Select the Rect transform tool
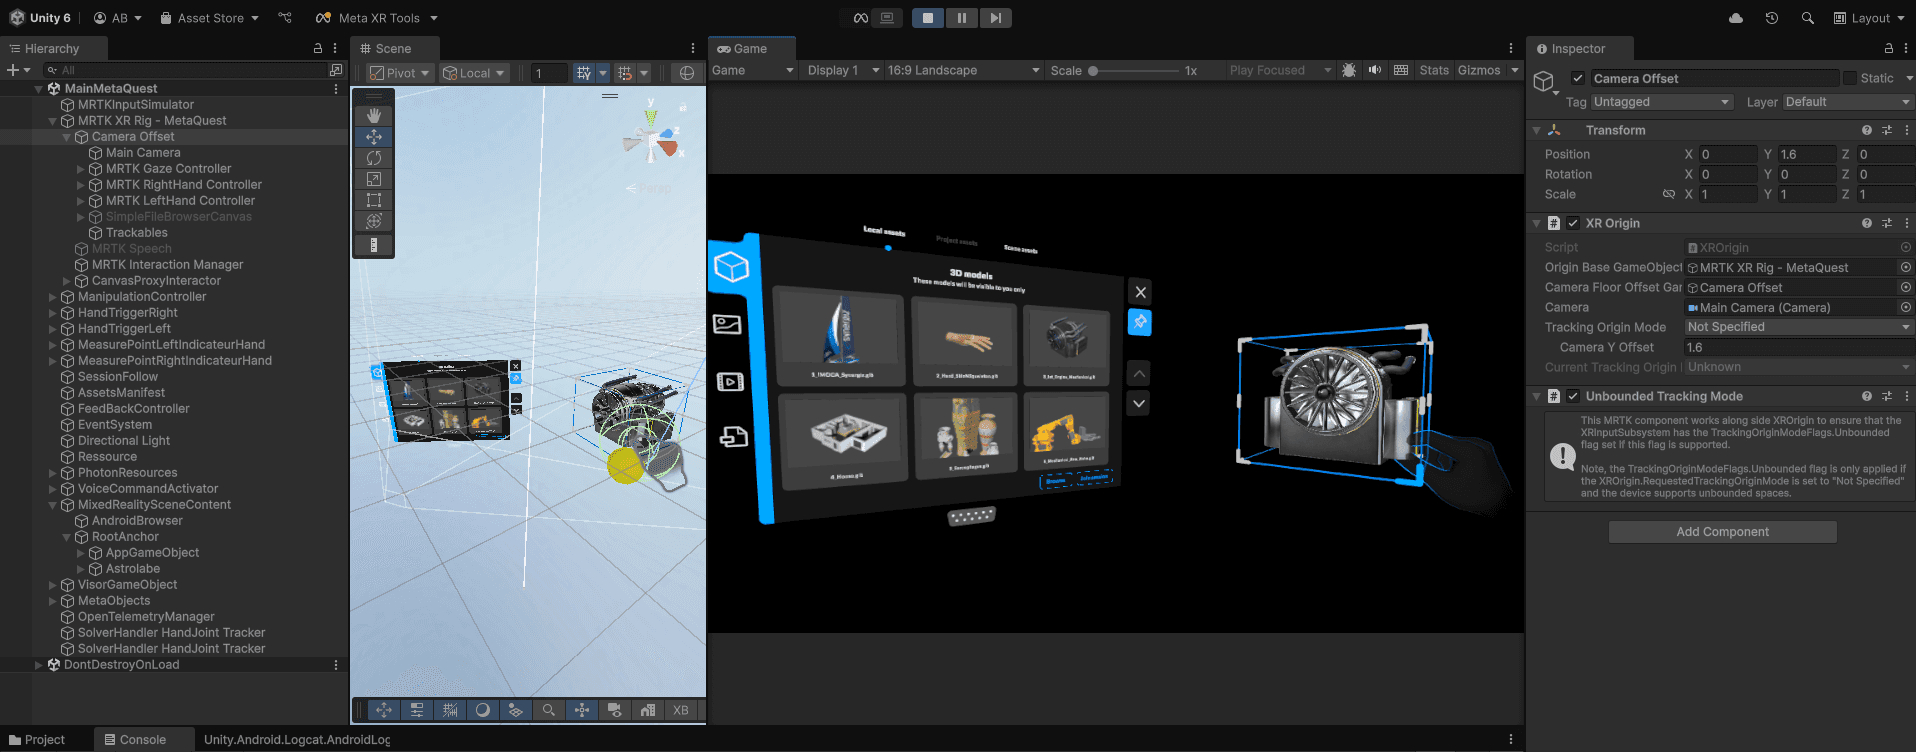The image size is (1916, 752). [374, 200]
